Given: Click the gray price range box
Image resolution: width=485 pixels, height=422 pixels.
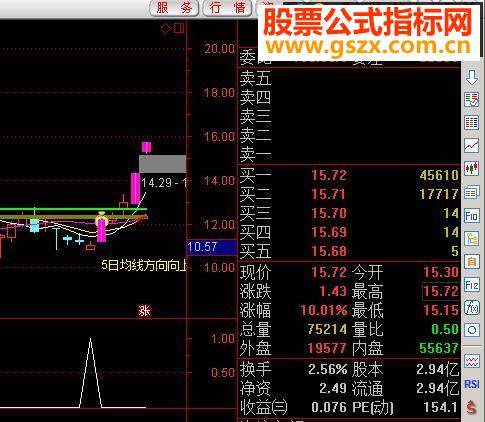Looking at the screenshot, I should pos(162,164).
